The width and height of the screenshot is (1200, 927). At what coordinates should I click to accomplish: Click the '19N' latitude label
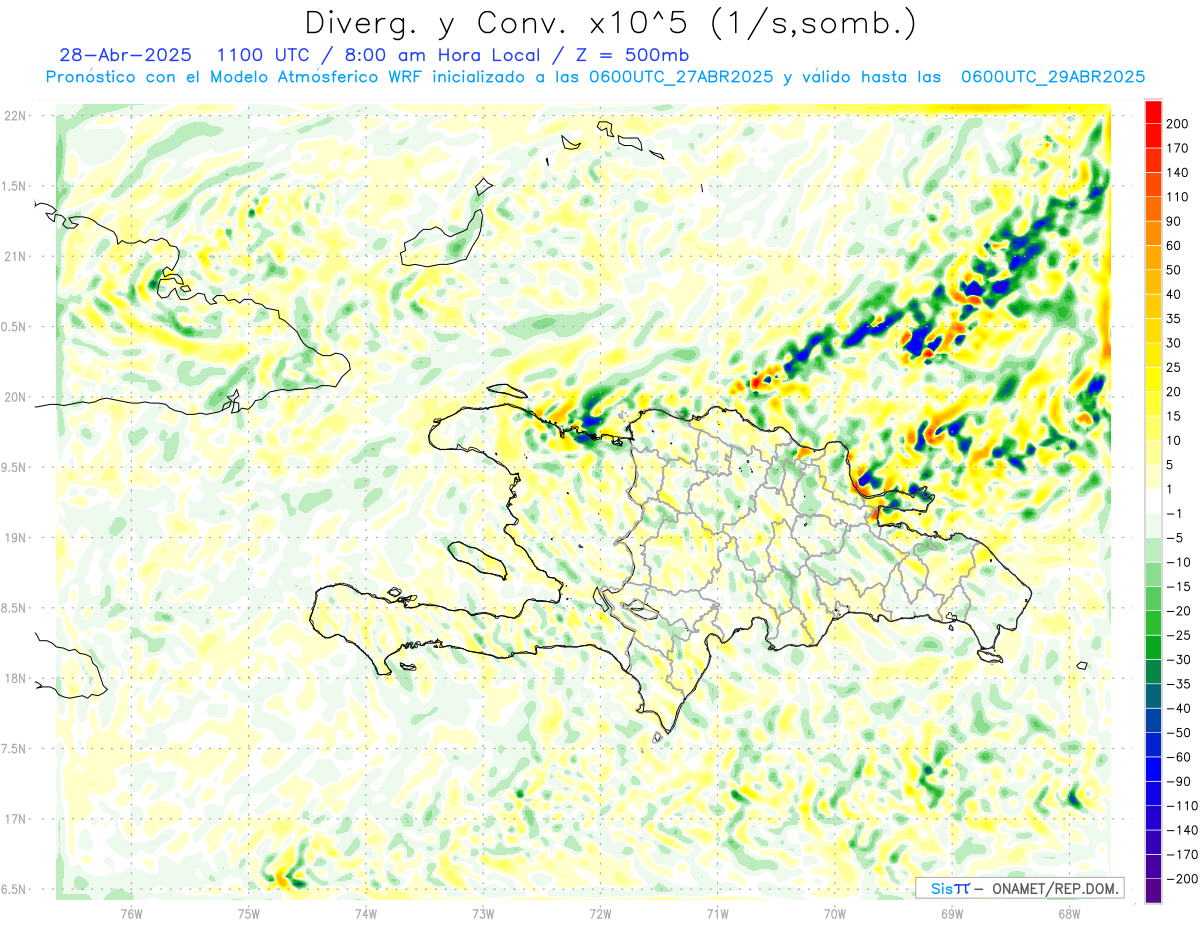click(14, 538)
